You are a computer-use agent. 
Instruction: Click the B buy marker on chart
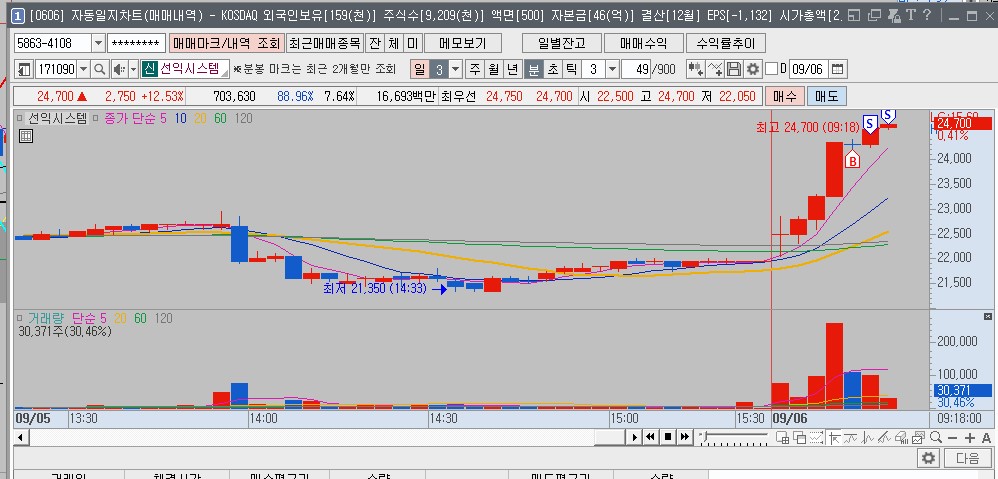point(852,160)
